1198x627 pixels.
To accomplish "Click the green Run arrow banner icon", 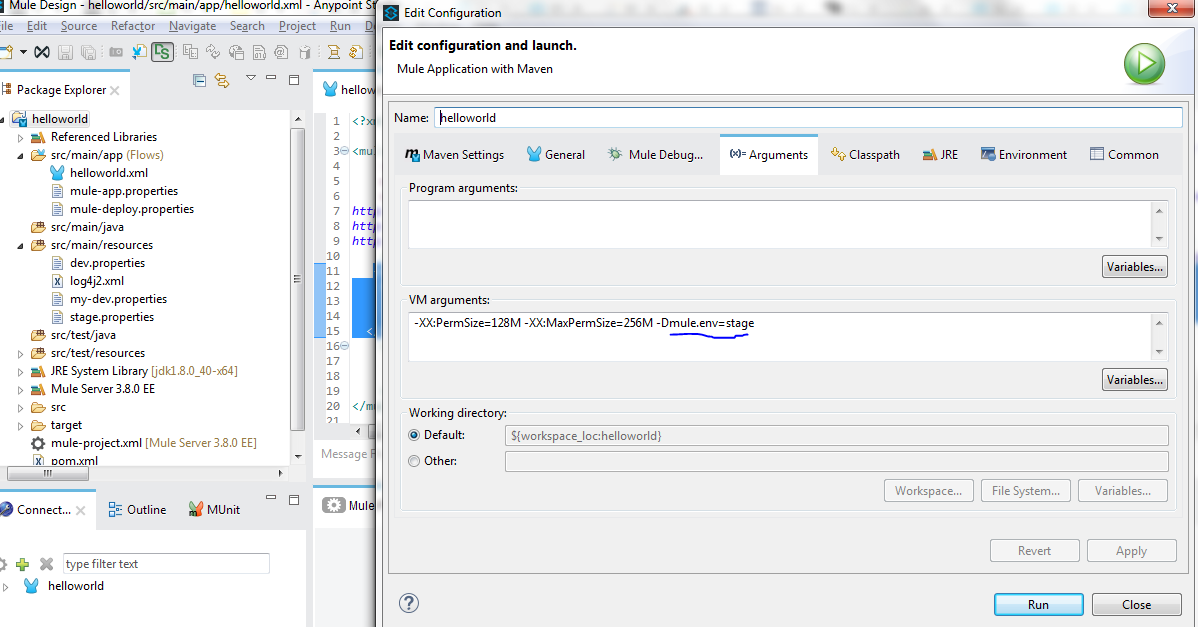I will click(1143, 66).
